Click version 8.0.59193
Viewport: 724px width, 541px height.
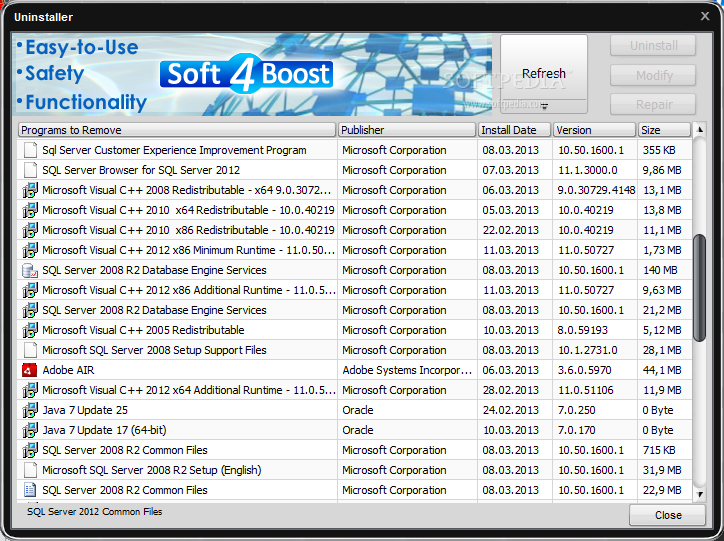tap(583, 330)
